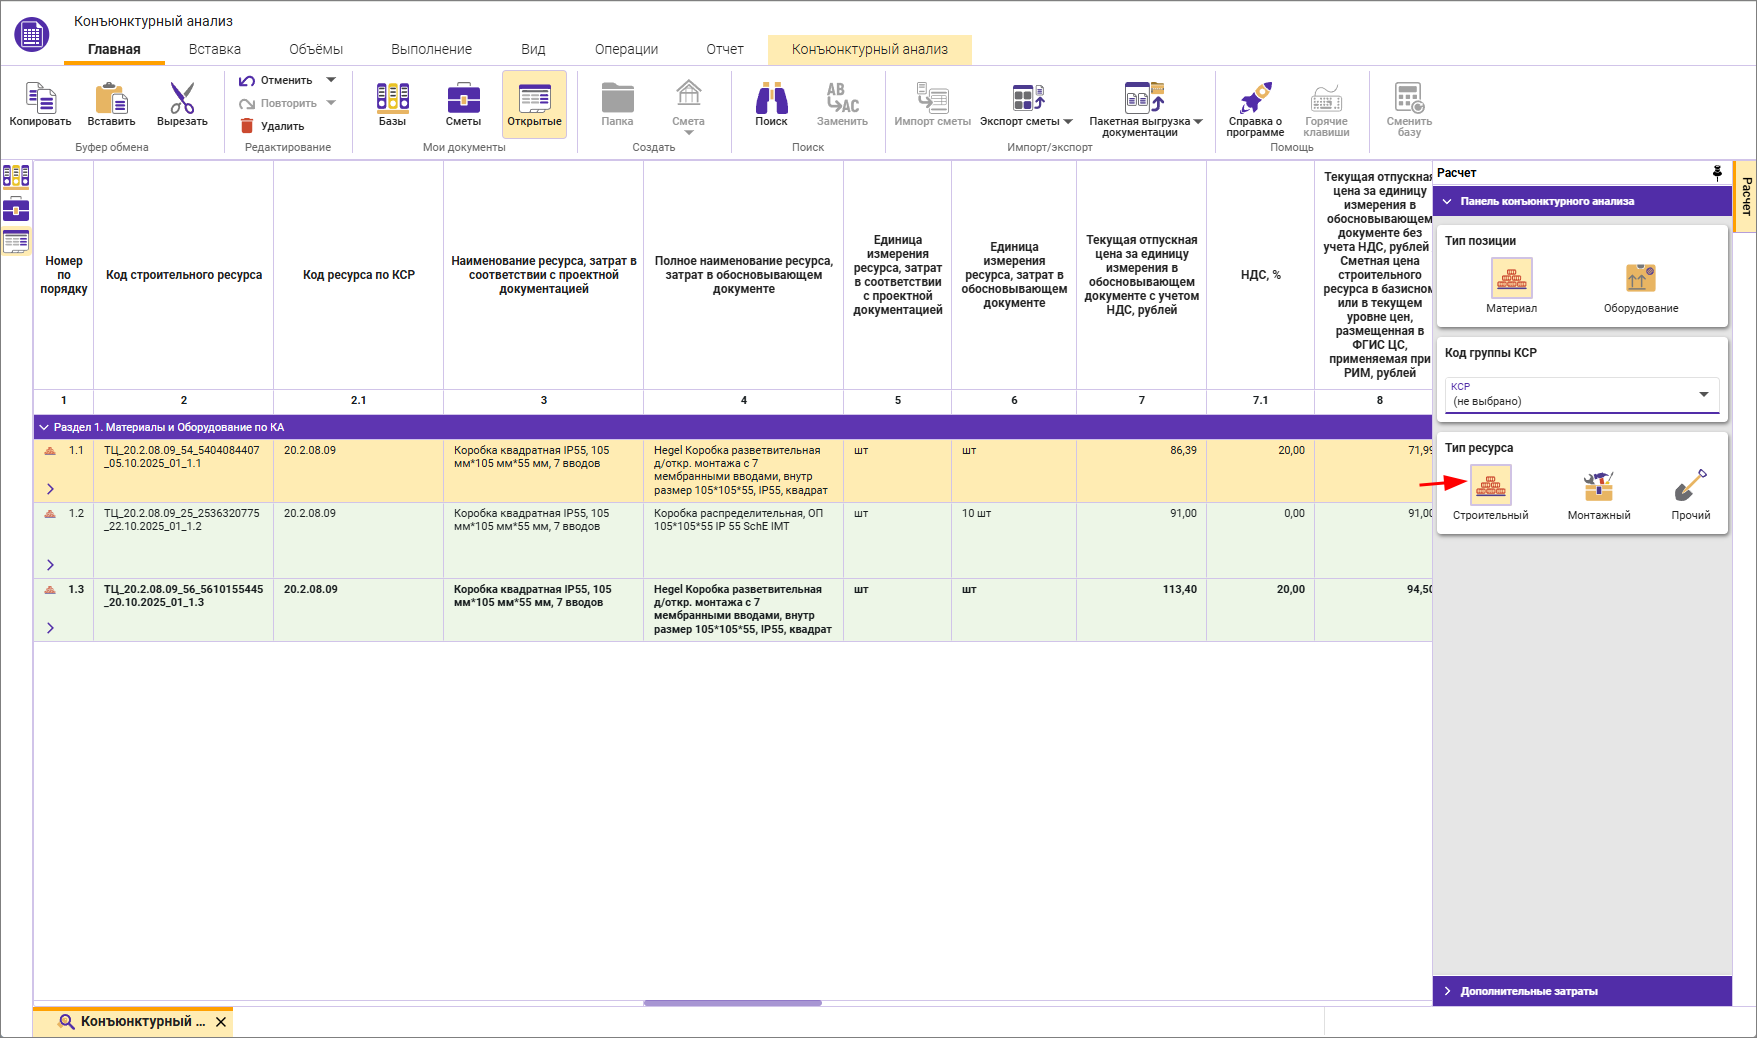Select Прочий resource type
This screenshot has height=1038, width=1757.
pos(1690,487)
